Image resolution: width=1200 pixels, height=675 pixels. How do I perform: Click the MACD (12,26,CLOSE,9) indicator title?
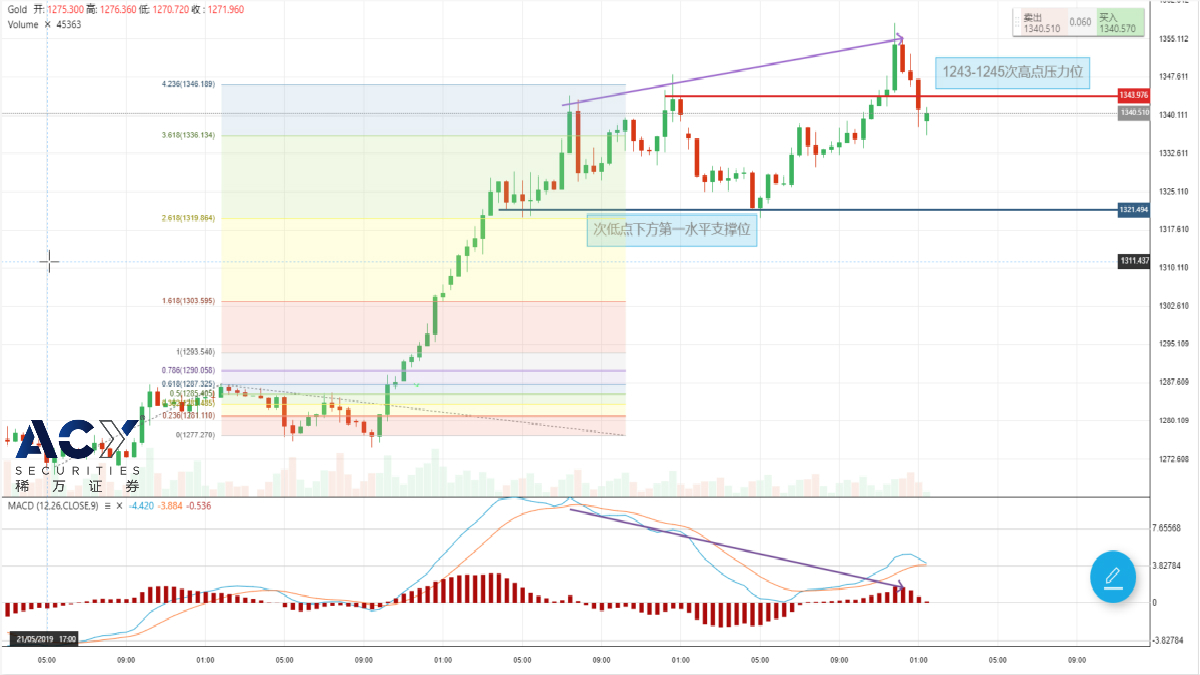[x=52, y=506]
